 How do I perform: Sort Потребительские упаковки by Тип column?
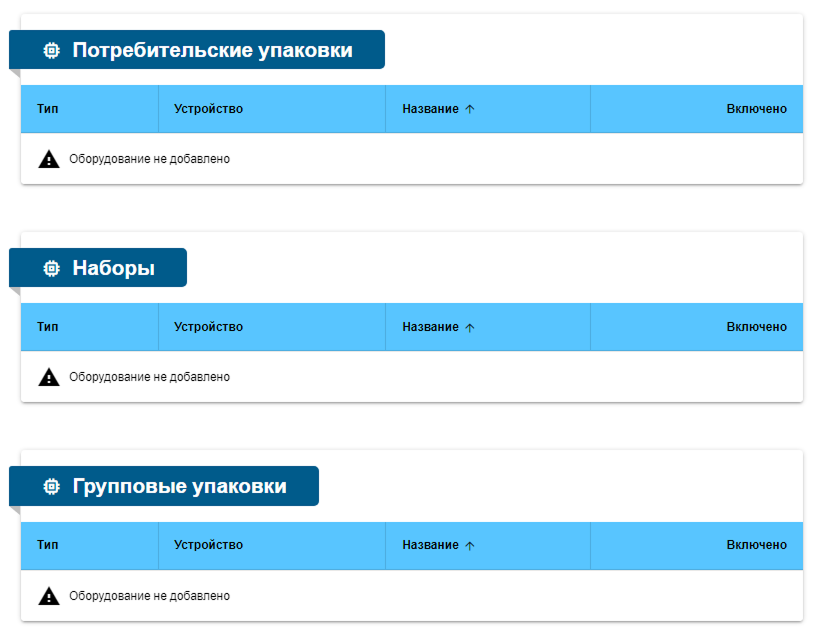(47, 109)
